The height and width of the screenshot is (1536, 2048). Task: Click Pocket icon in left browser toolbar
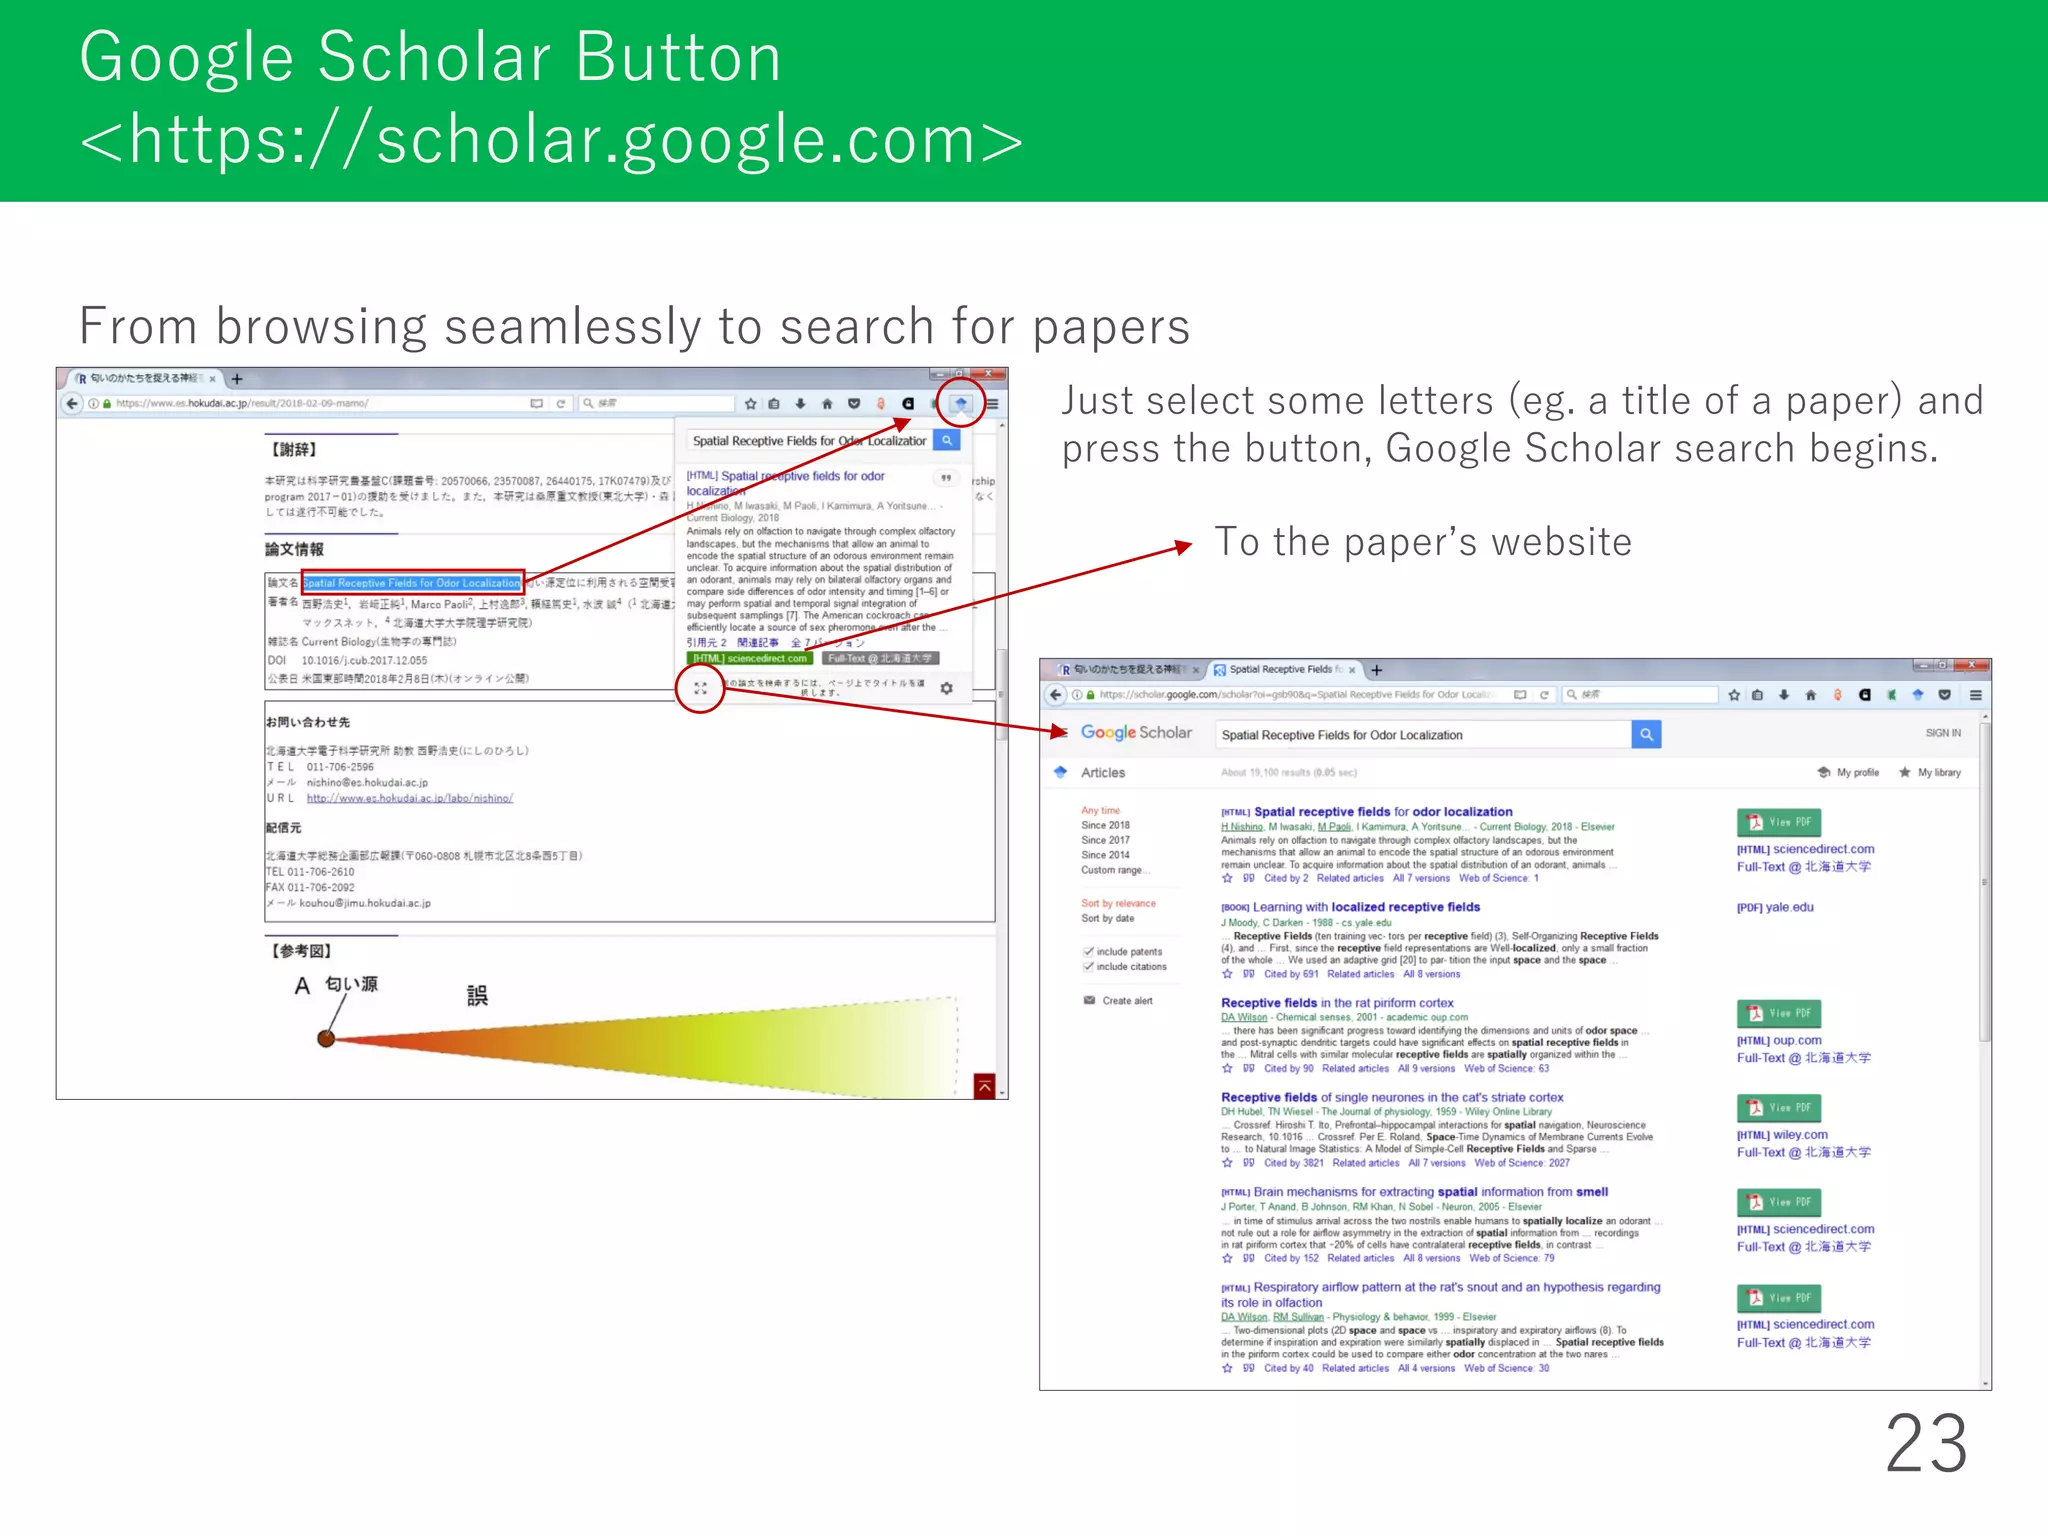854,404
